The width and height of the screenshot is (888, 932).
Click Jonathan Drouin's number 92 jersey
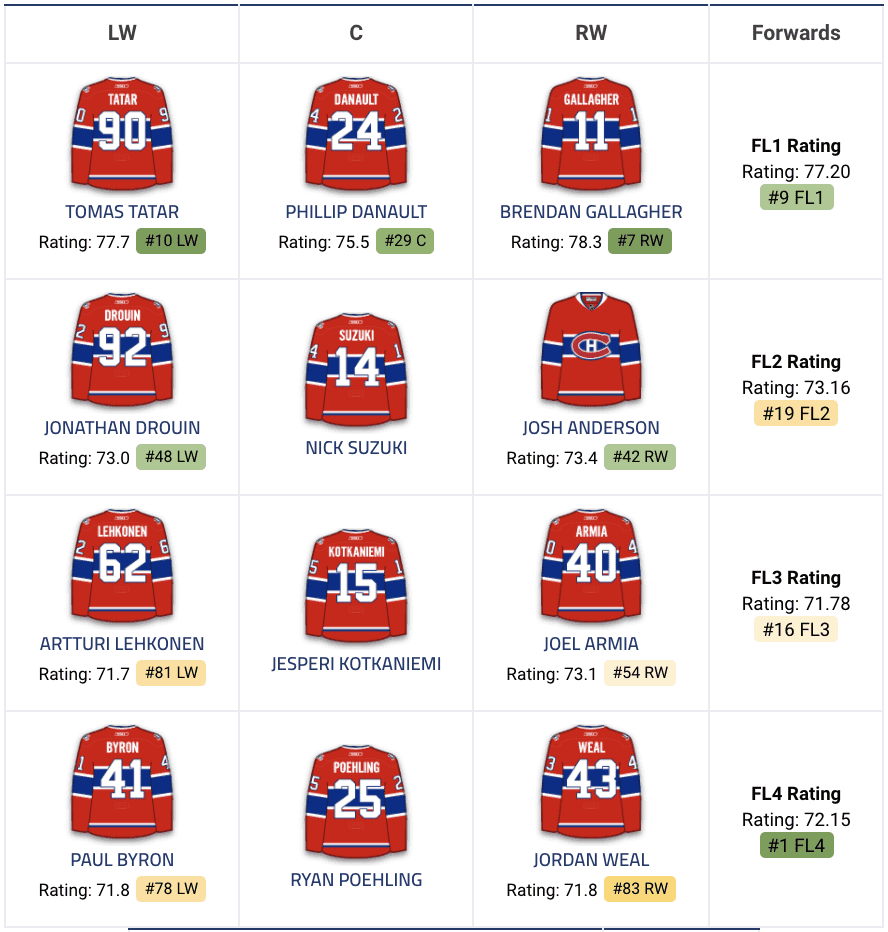click(x=122, y=350)
